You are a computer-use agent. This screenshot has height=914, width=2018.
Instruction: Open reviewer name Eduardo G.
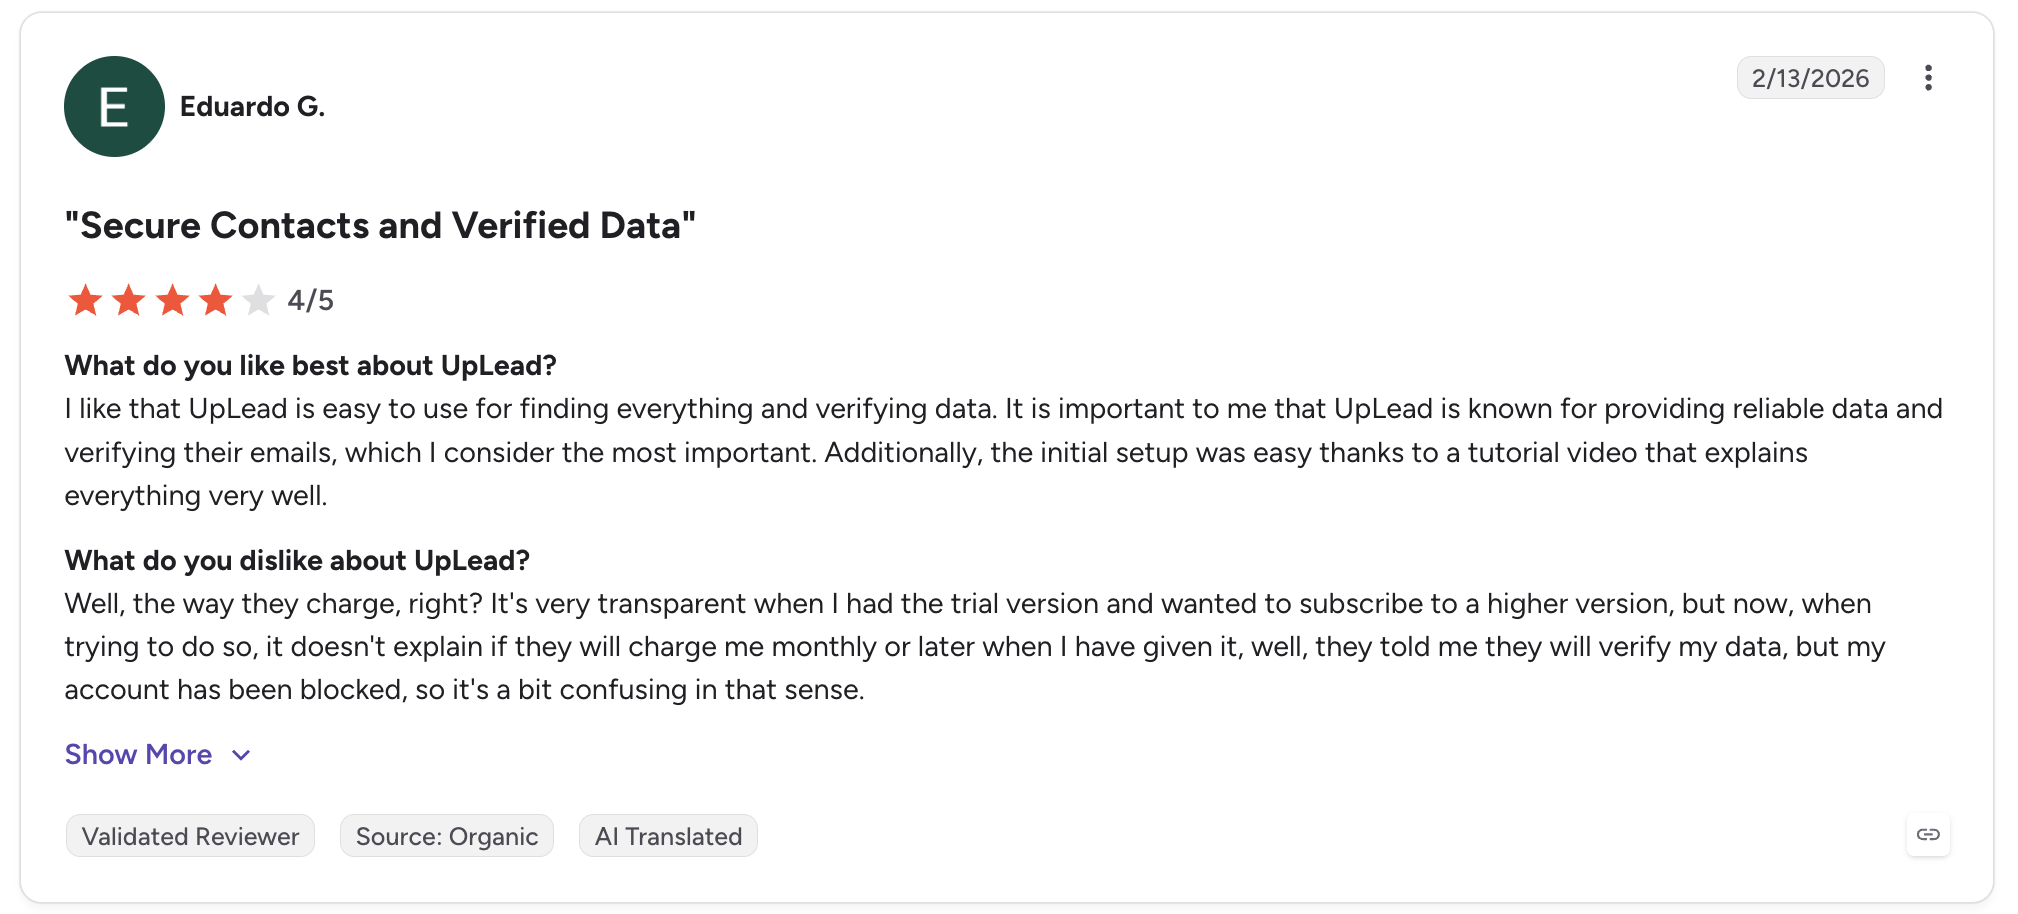click(252, 106)
